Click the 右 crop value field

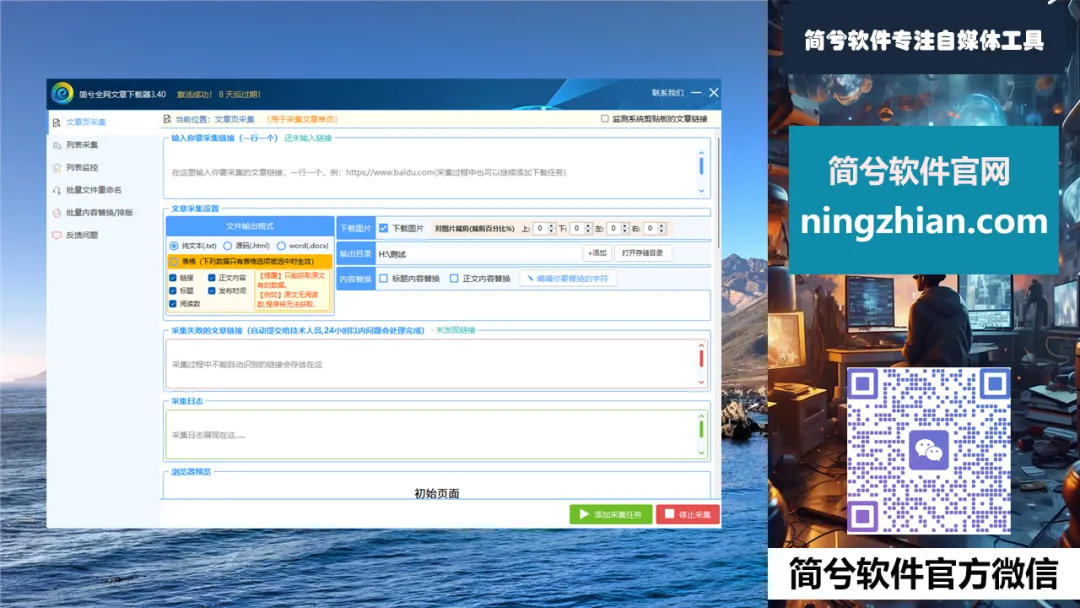tap(650, 229)
